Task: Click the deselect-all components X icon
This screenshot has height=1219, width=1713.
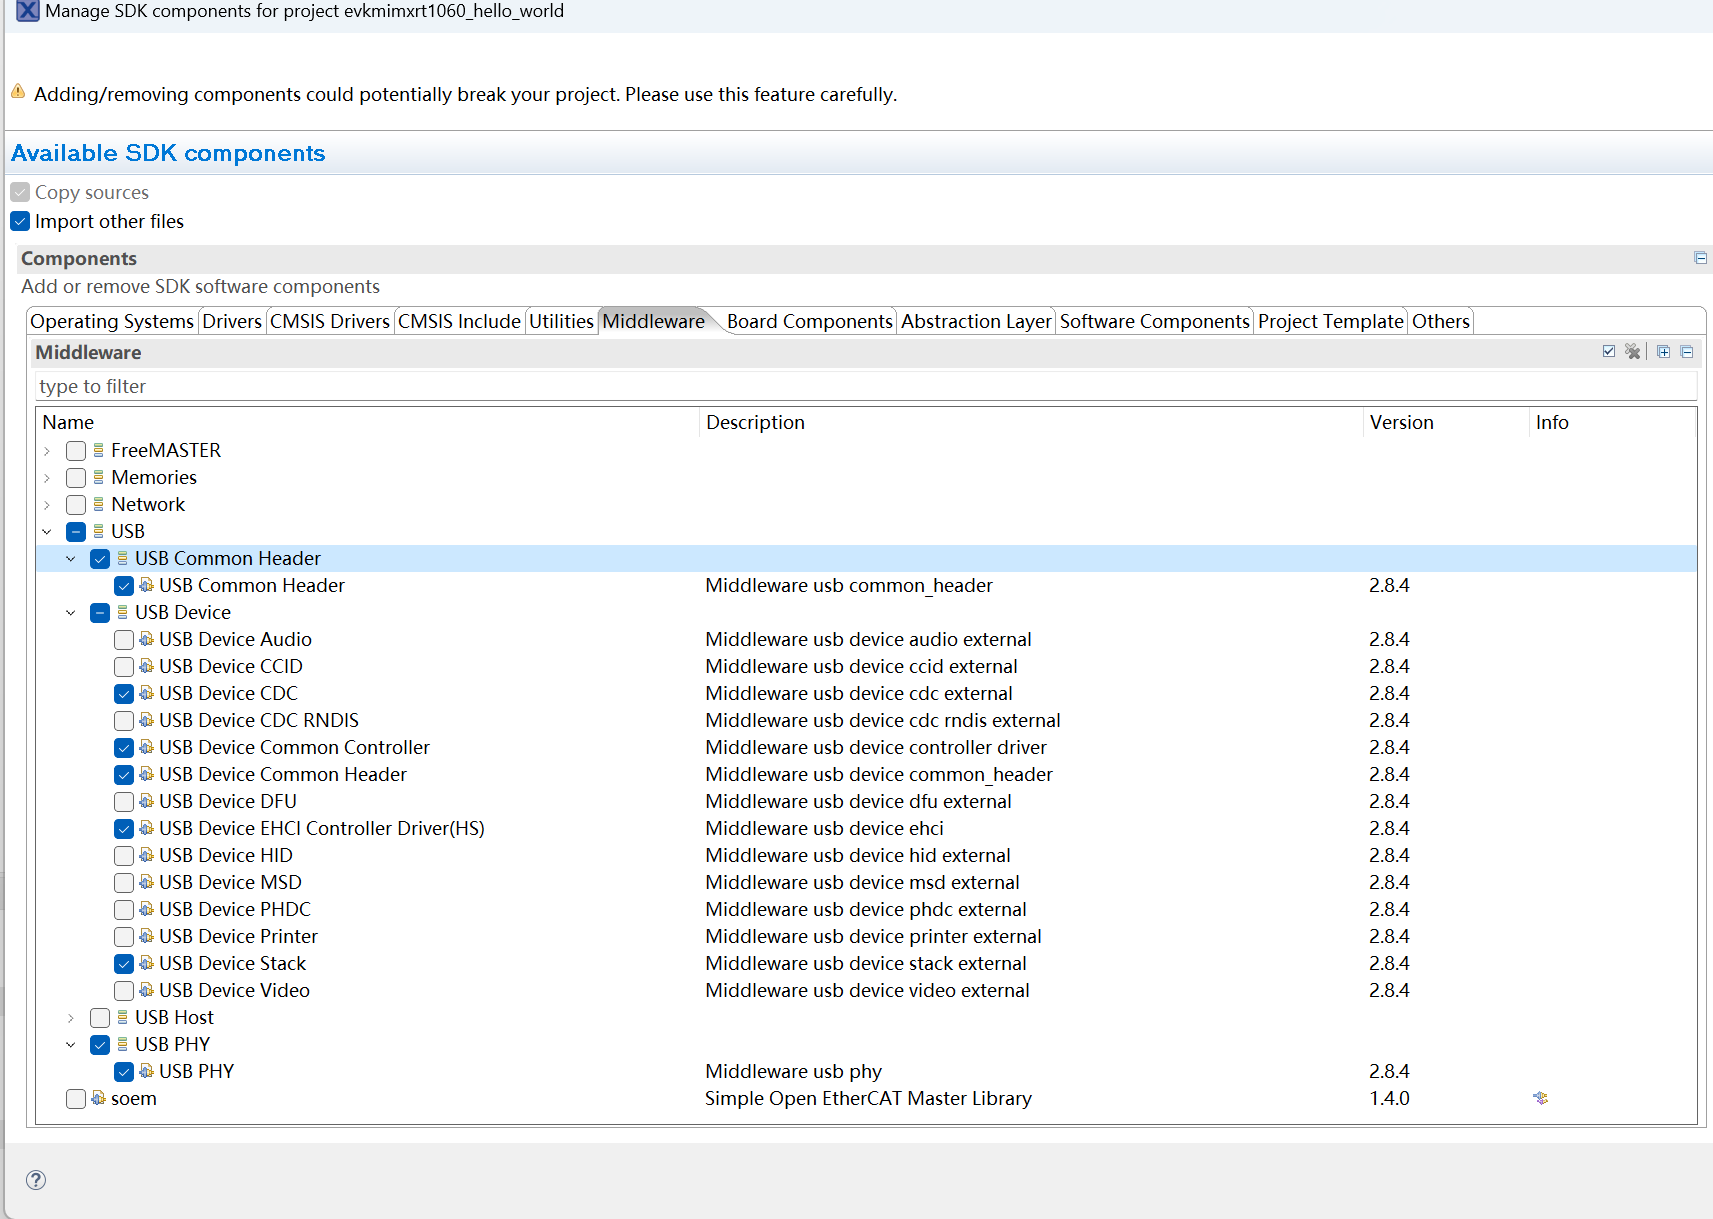Action: point(1633,352)
